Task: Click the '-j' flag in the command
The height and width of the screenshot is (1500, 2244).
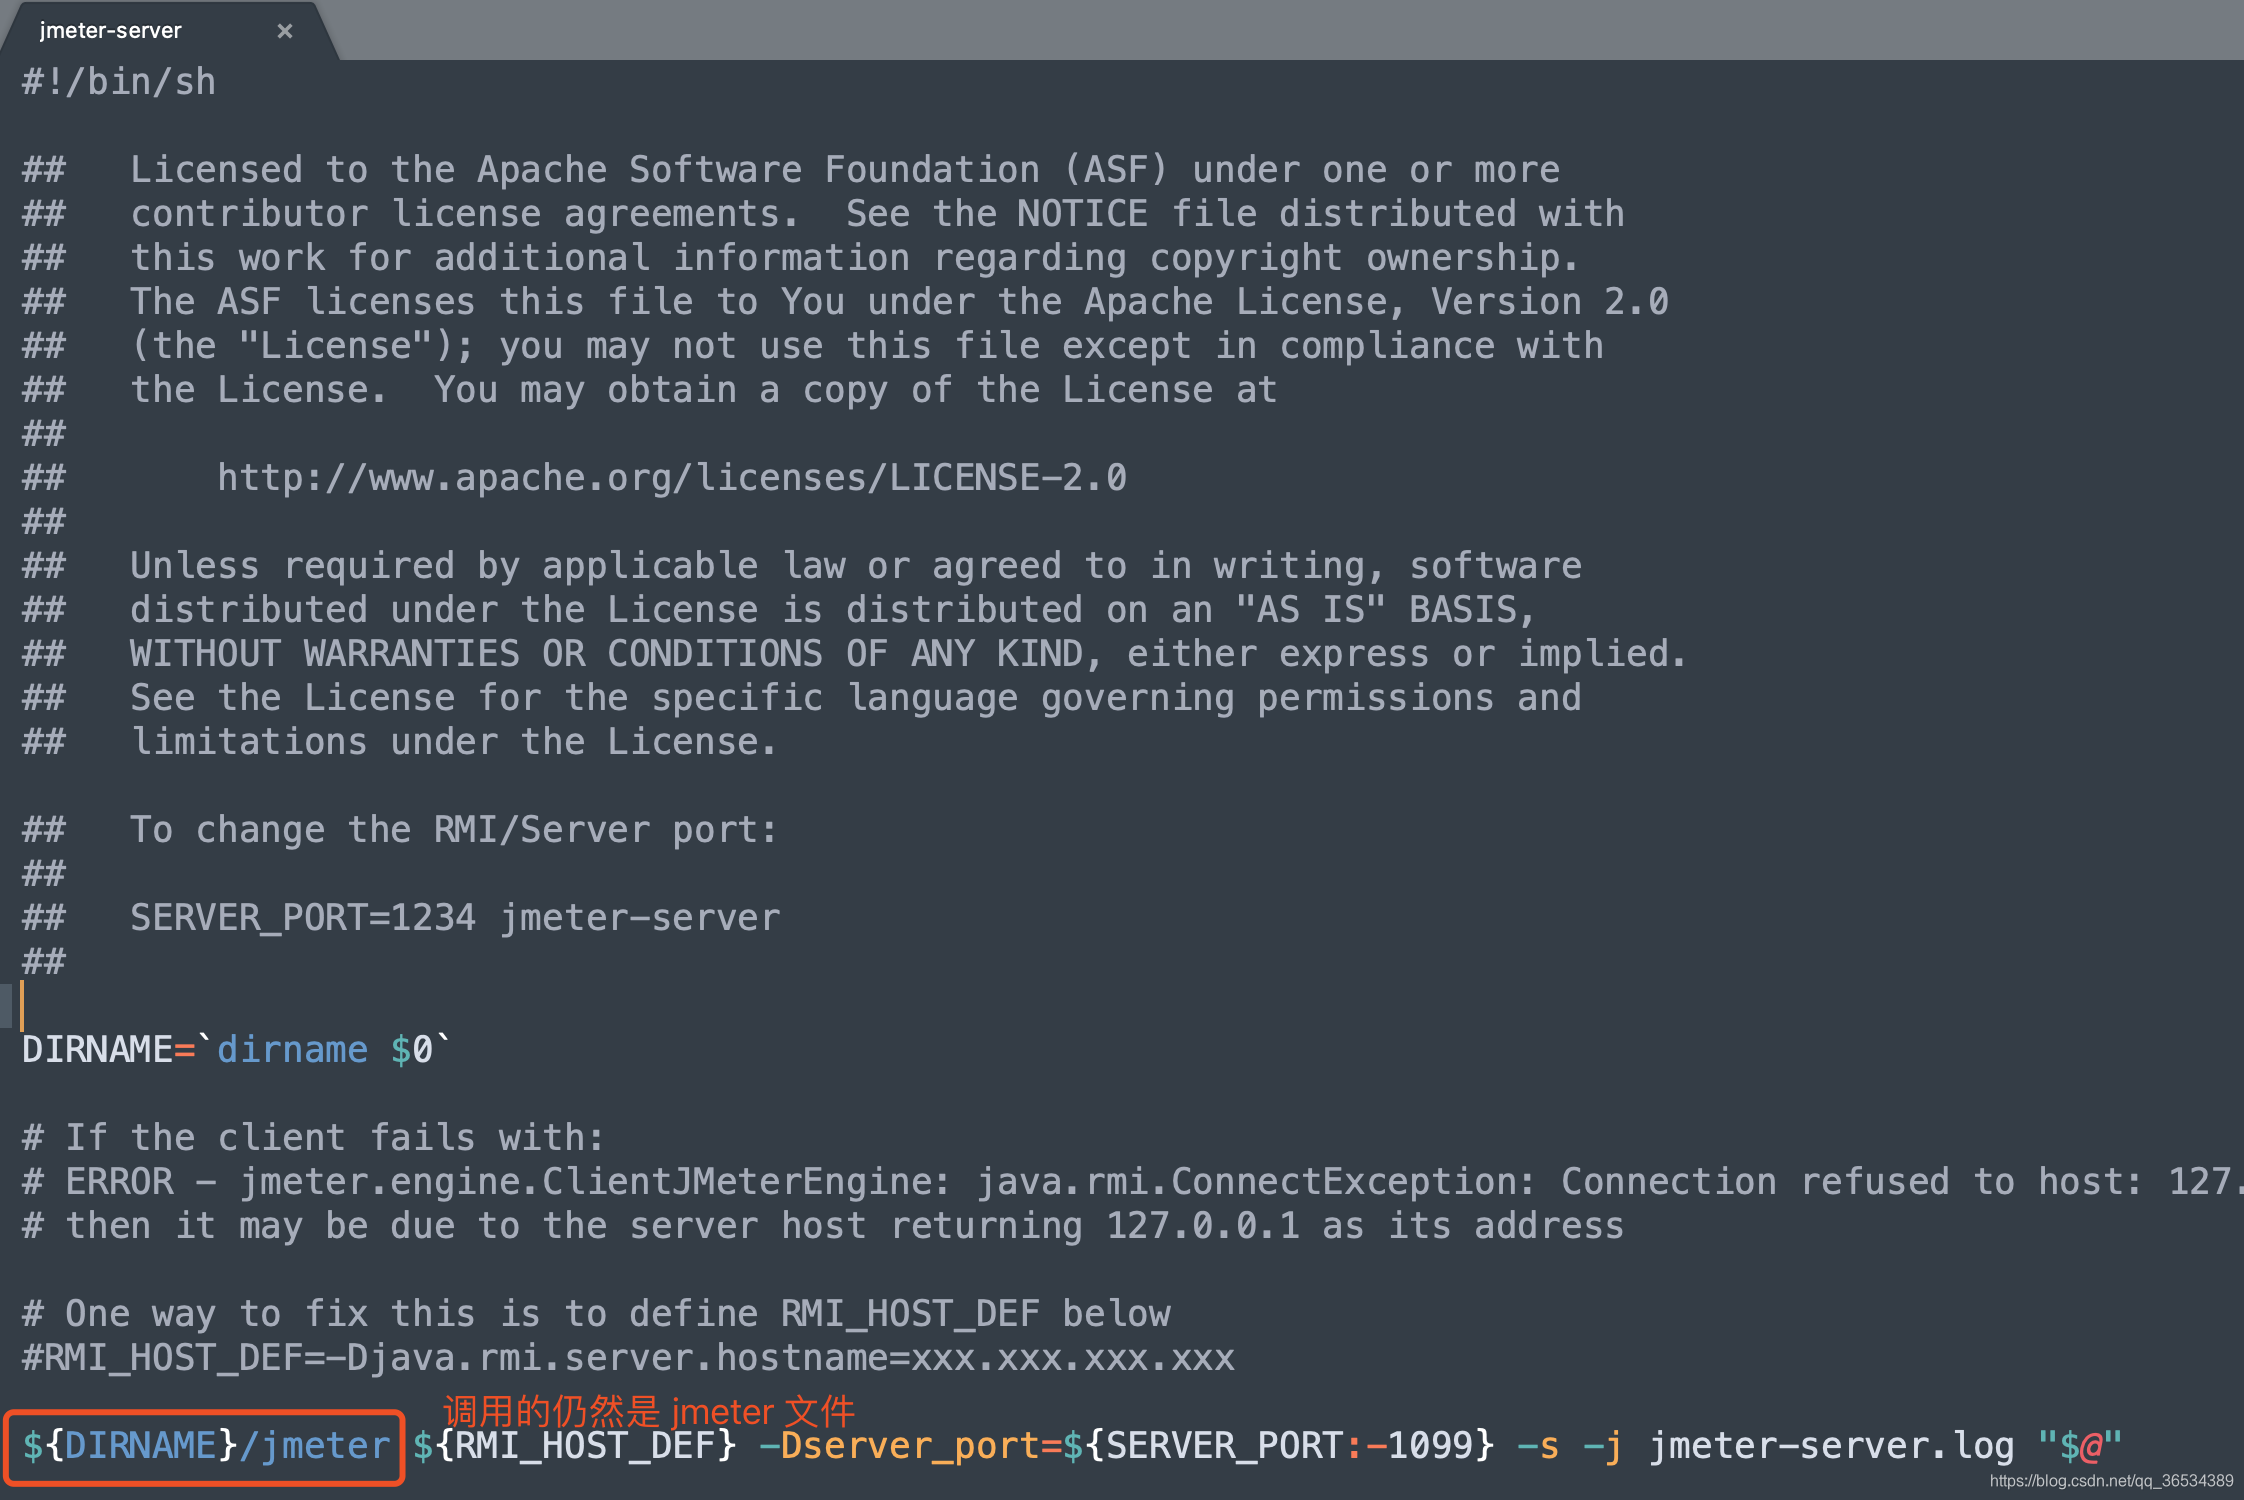Action: [1603, 1446]
